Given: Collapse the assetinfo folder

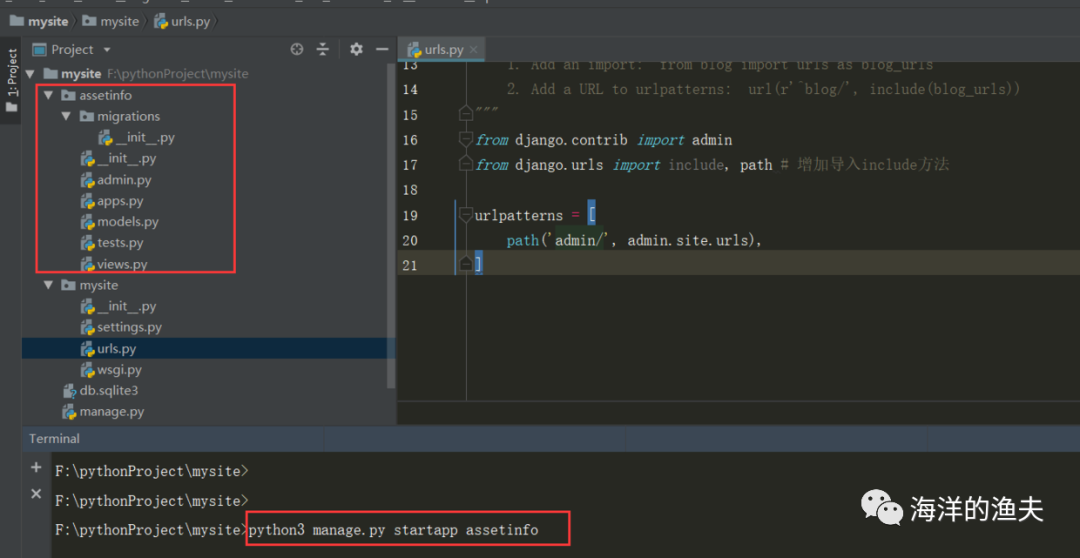Looking at the screenshot, I should (x=48, y=95).
